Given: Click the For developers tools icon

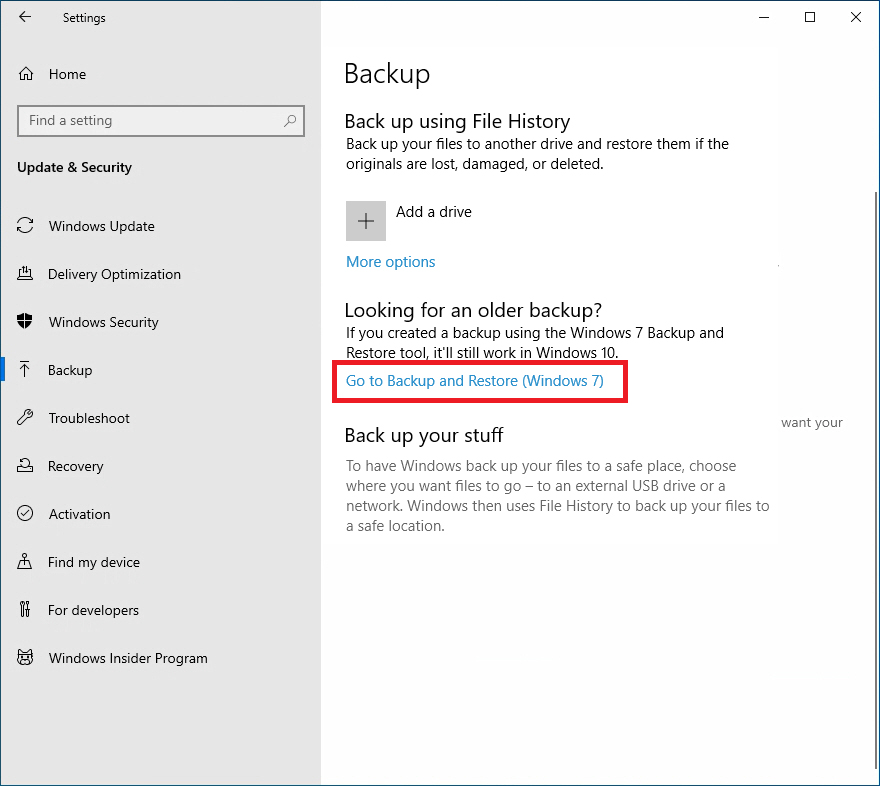Looking at the screenshot, I should [25, 609].
